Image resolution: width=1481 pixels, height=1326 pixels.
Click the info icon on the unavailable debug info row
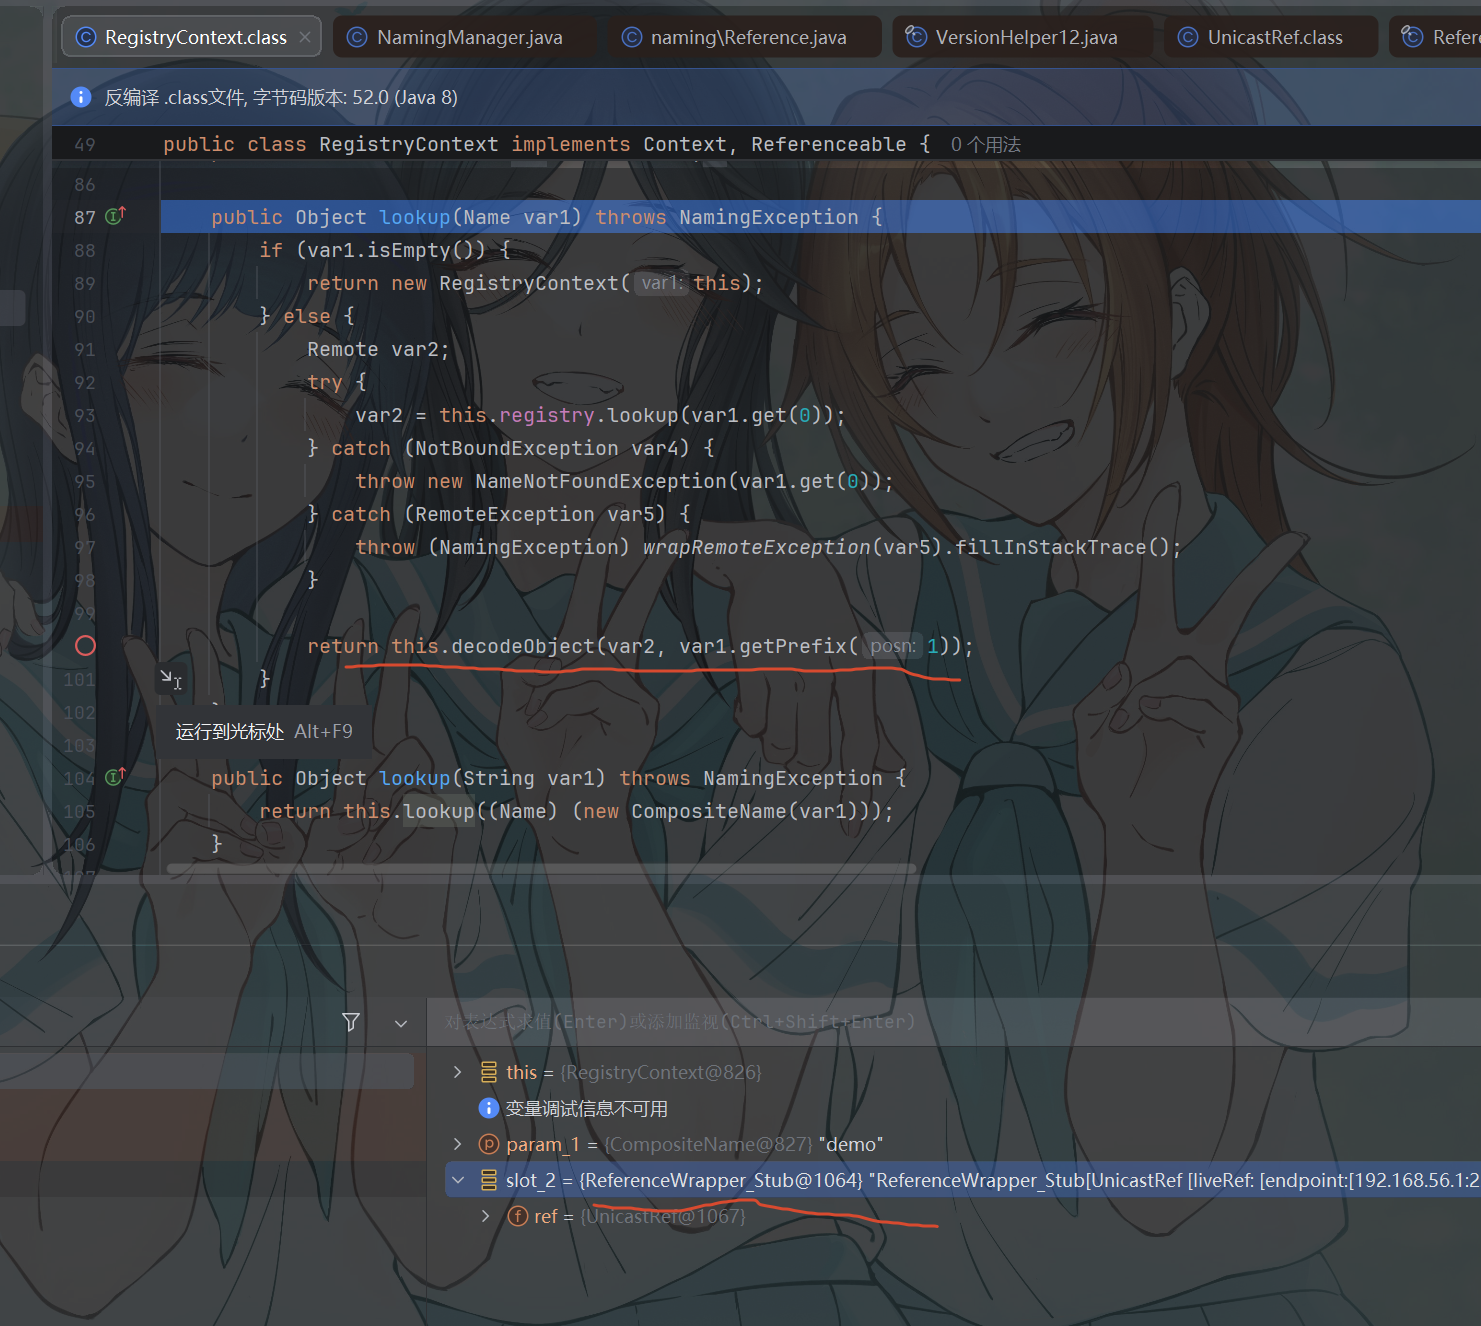tap(489, 1108)
